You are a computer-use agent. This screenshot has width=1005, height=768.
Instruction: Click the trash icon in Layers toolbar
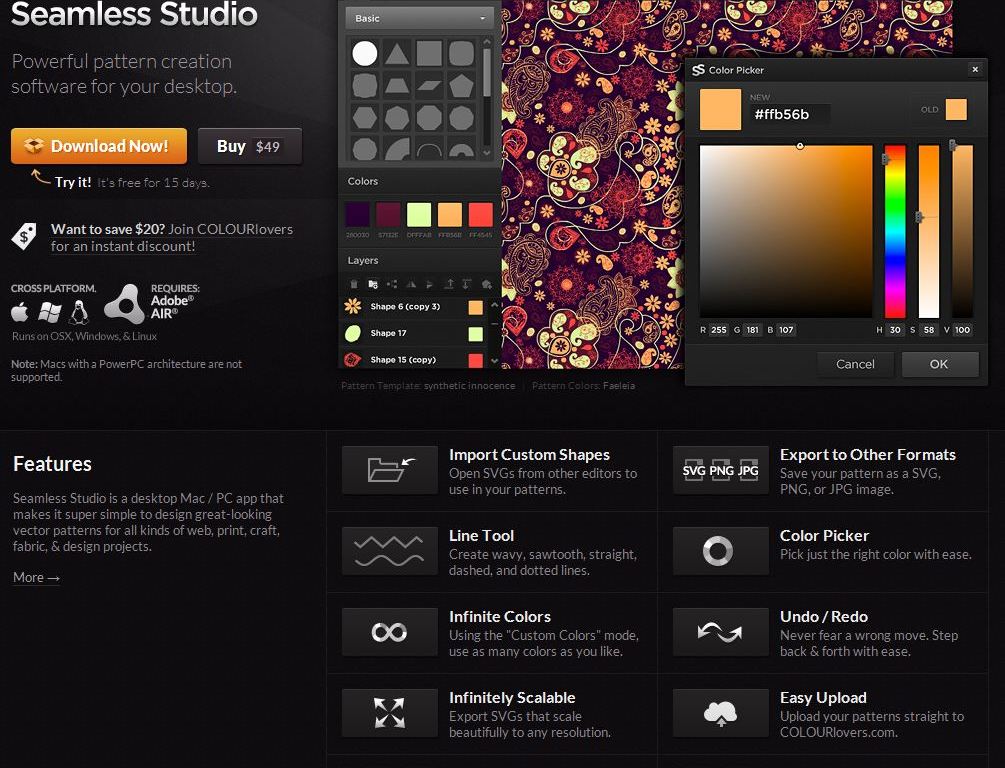coord(354,284)
